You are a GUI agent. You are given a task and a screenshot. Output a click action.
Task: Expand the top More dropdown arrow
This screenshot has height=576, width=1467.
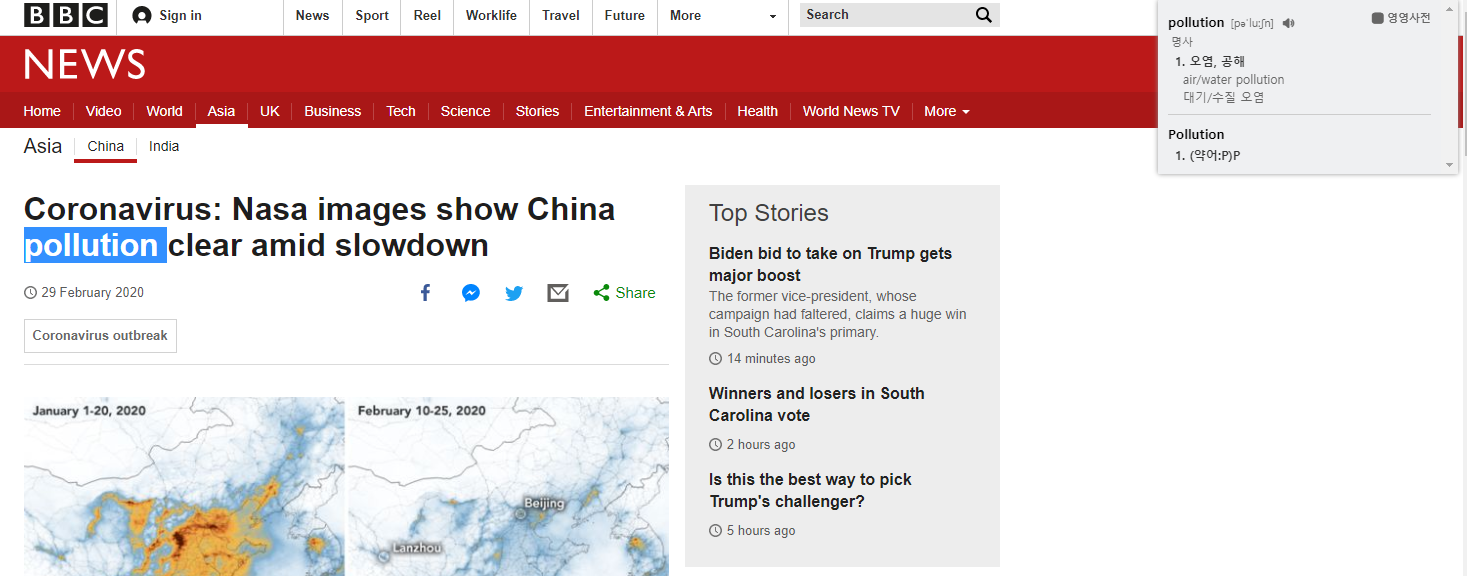(x=772, y=17)
